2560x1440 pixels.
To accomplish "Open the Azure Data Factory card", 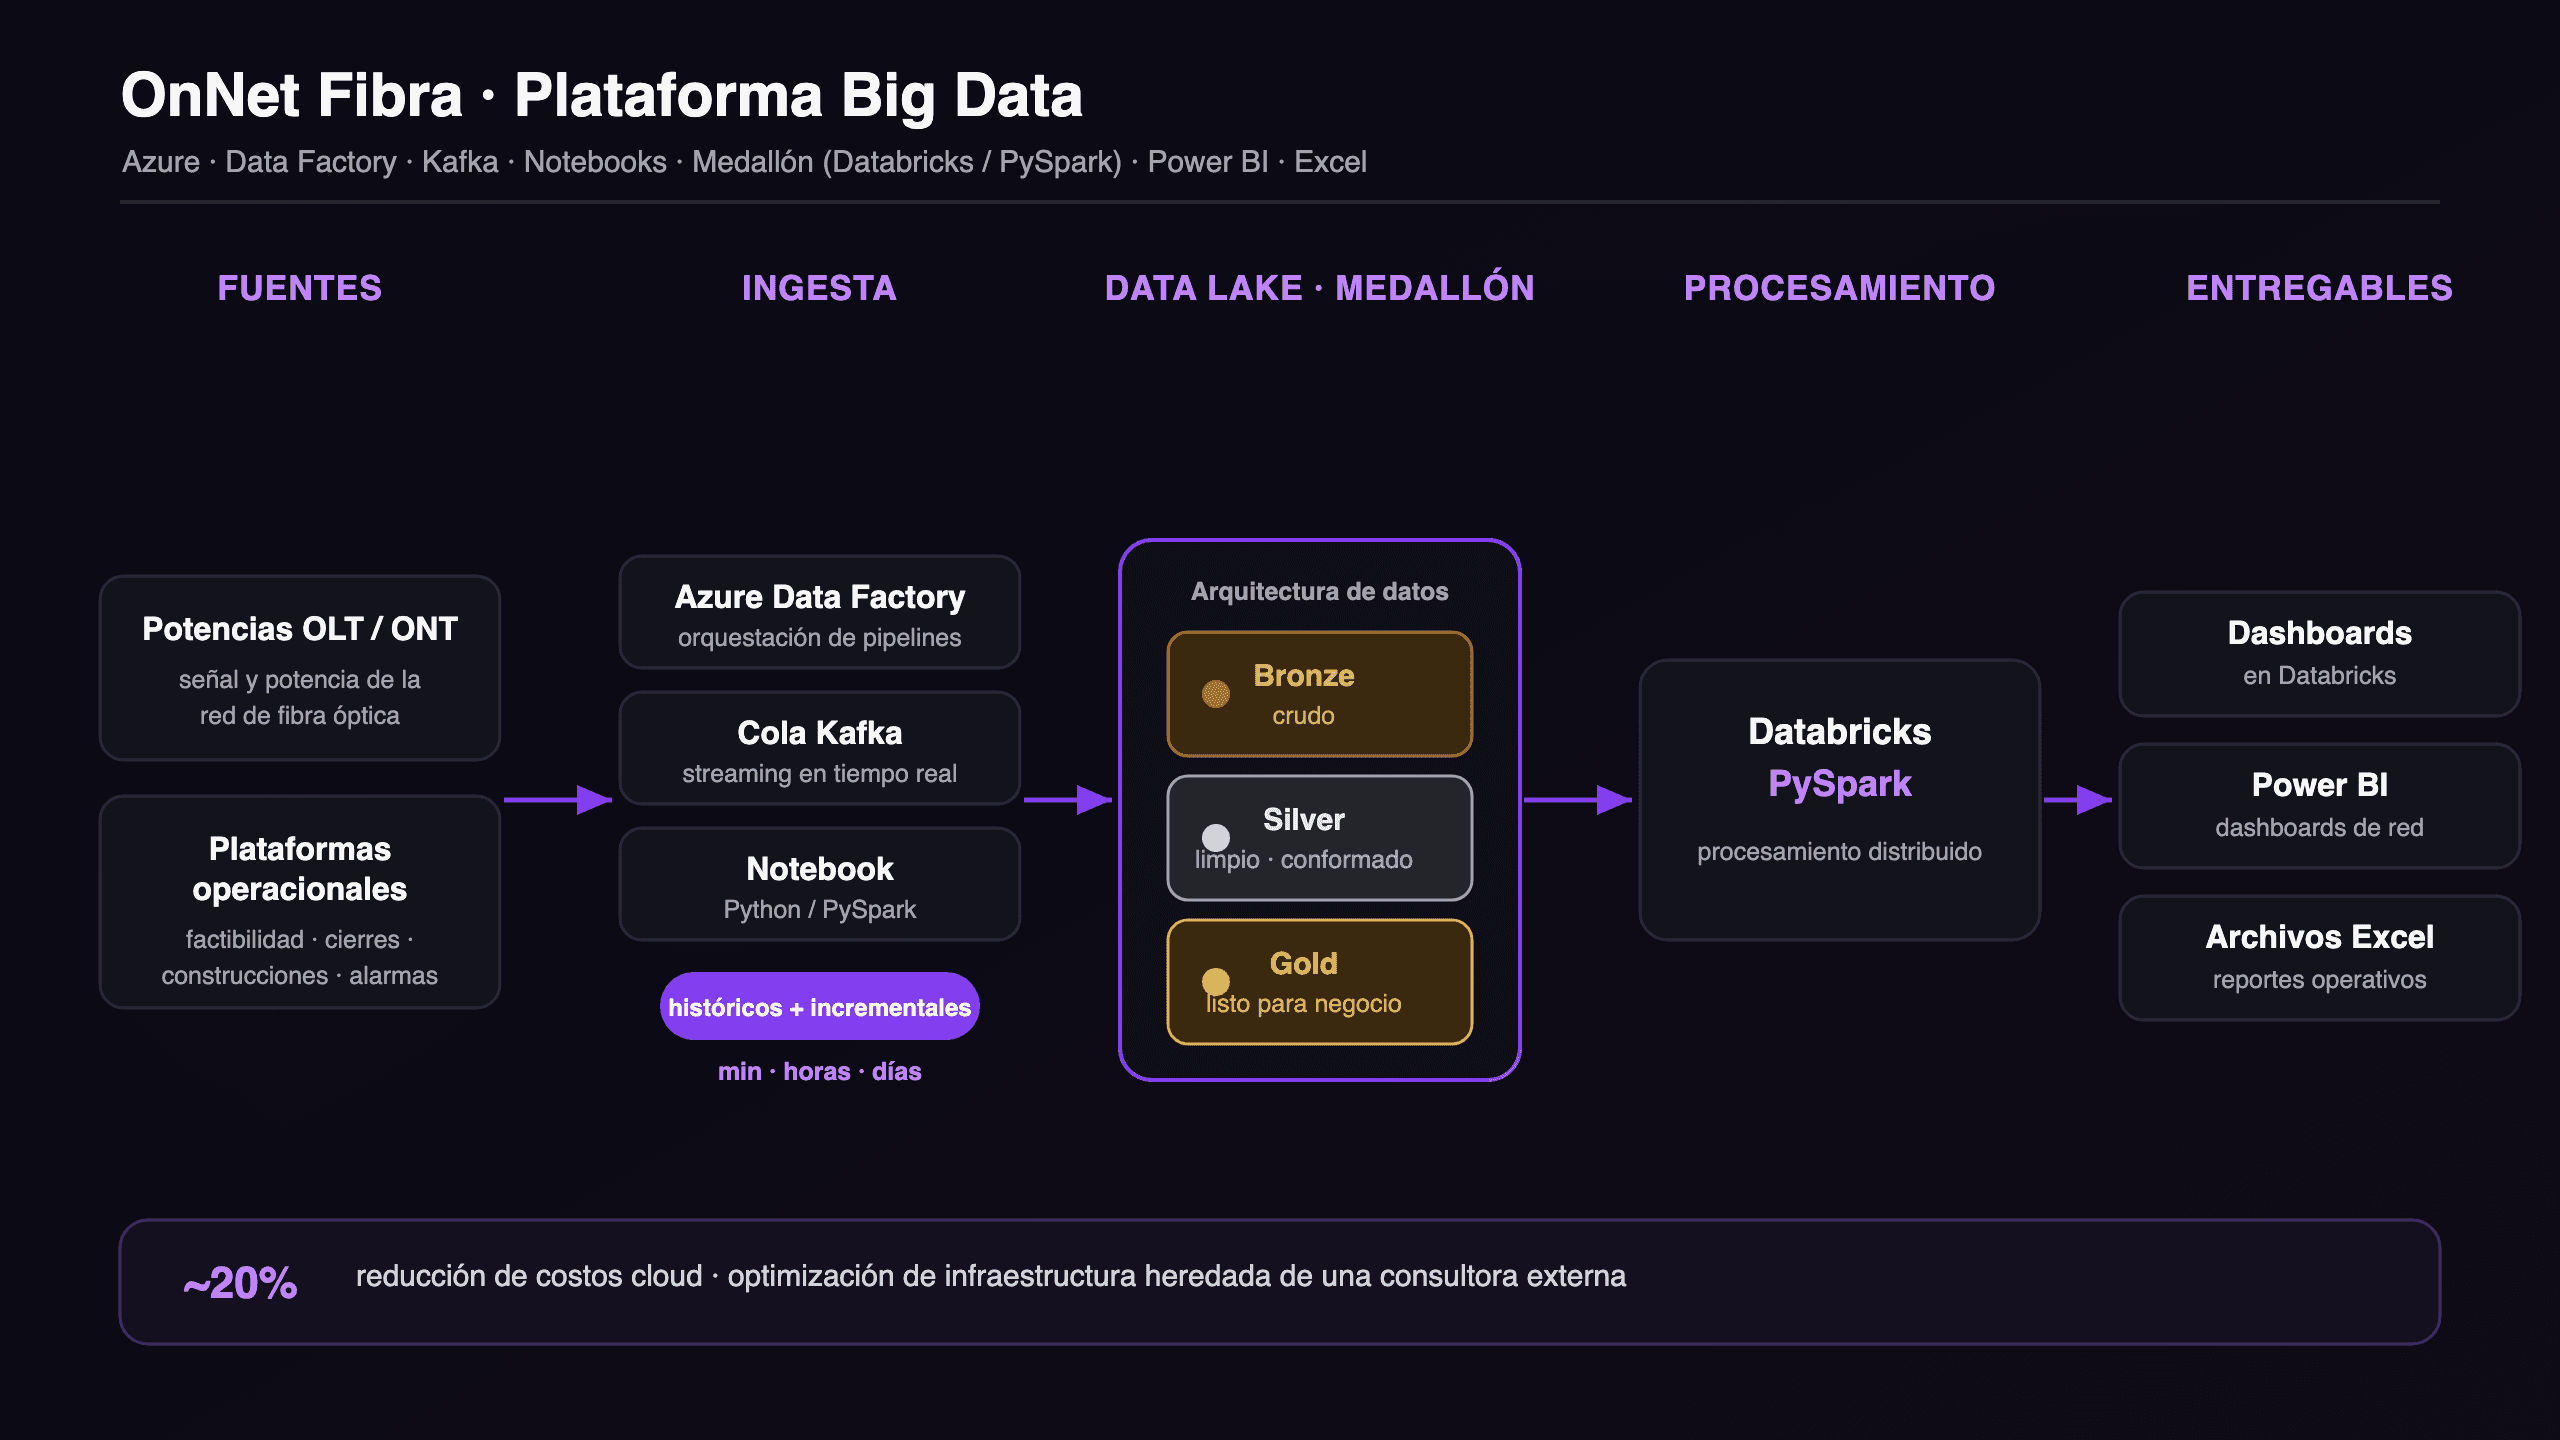I will click(820, 612).
